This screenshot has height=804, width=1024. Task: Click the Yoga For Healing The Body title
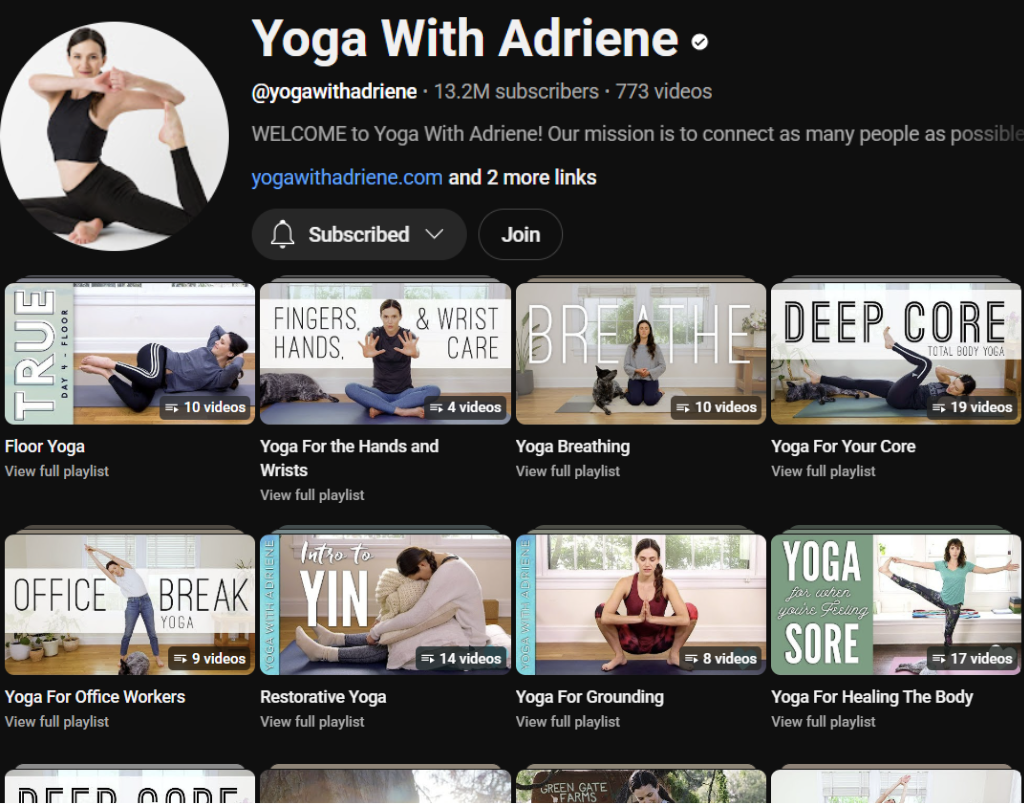point(872,698)
